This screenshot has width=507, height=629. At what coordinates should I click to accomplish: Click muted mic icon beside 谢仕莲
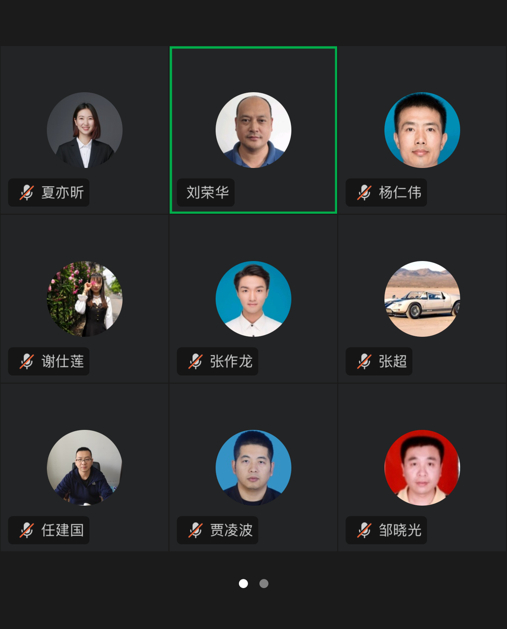point(27,361)
